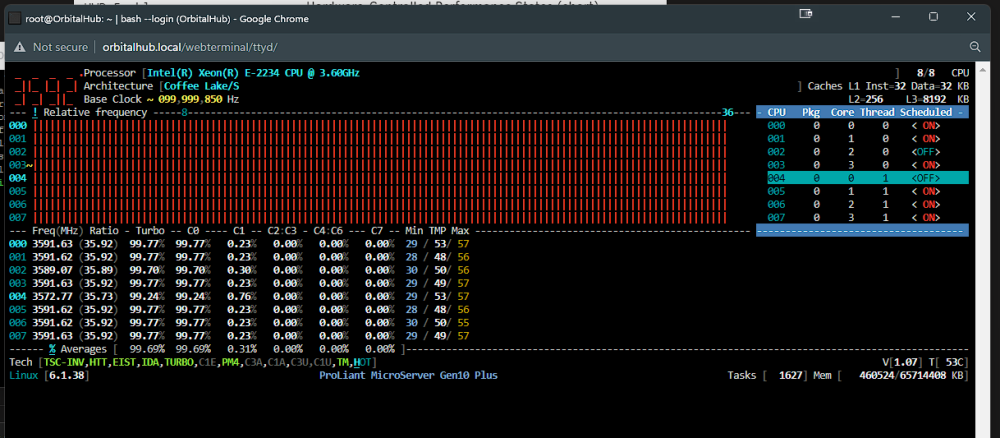
Task: Click the percent symbol before Averages
Action: 52,349
